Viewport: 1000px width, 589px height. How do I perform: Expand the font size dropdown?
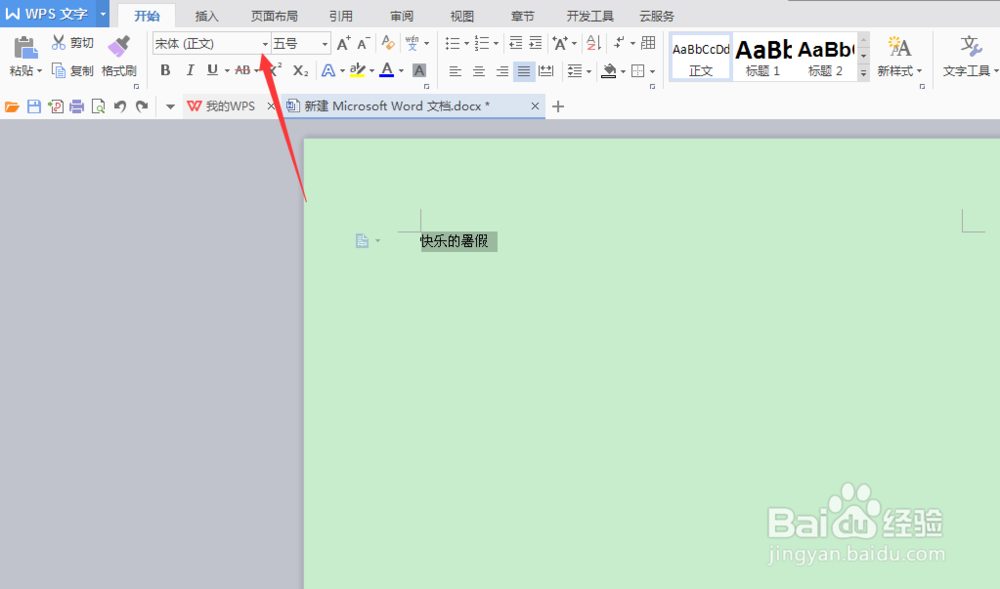(323, 44)
